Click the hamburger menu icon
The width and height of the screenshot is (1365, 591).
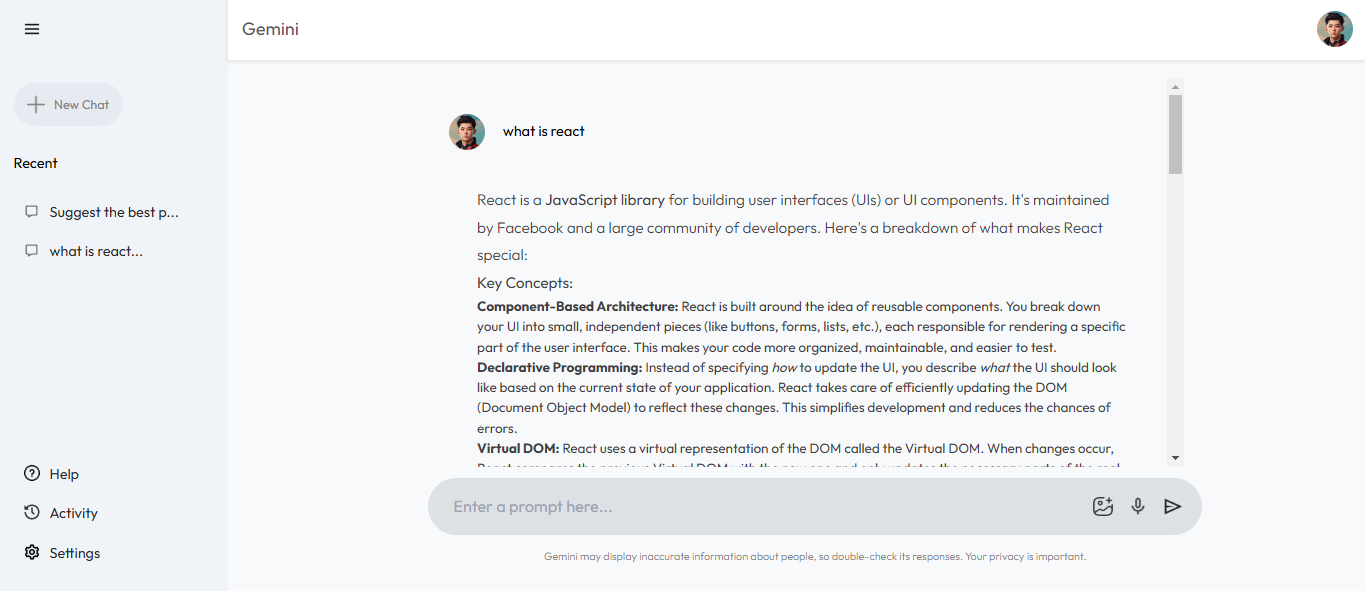coord(32,29)
